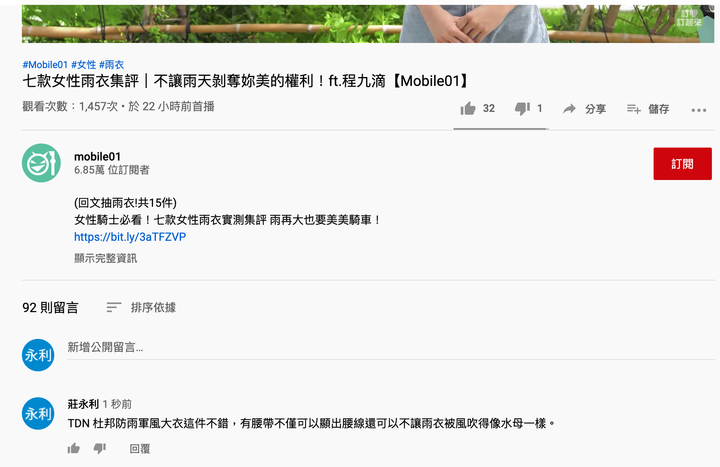Open mobile01 channel name link
The image size is (720, 467).
pyautogui.click(x=97, y=157)
